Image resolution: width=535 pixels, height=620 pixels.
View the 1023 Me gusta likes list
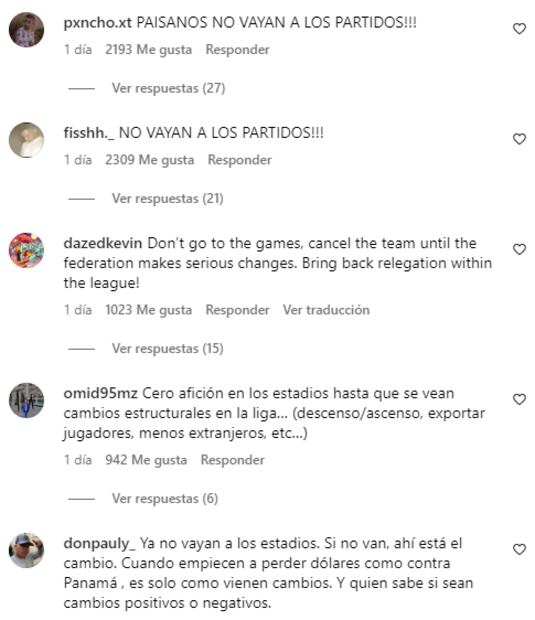click(148, 310)
